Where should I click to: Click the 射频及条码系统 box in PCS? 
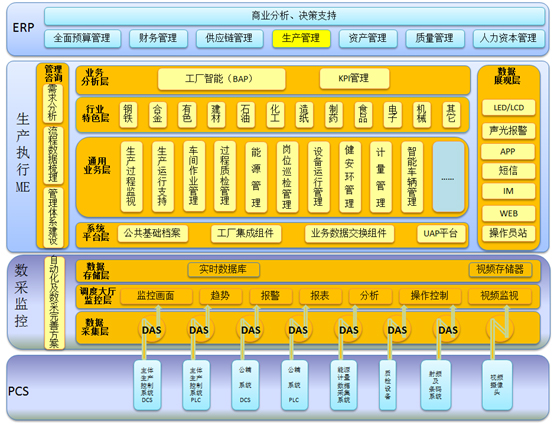click(x=435, y=385)
